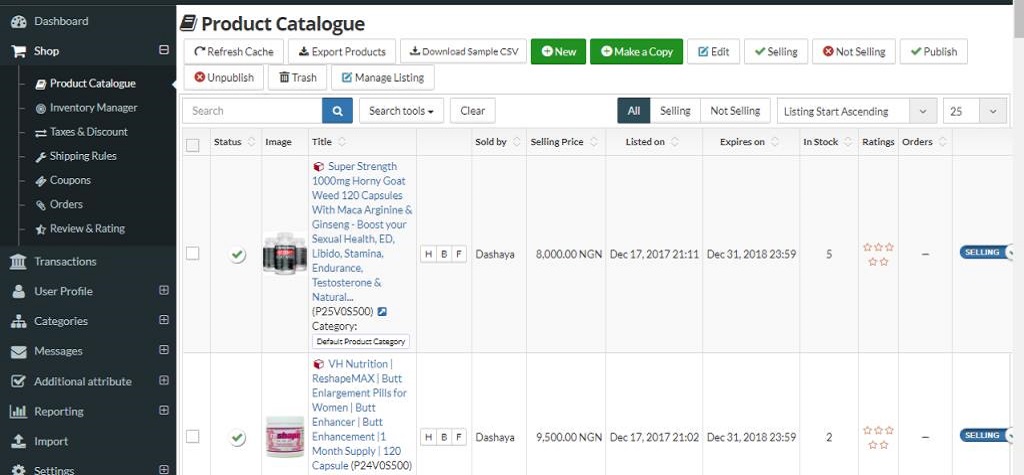Click the Transactions bank icon

tap(18, 262)
